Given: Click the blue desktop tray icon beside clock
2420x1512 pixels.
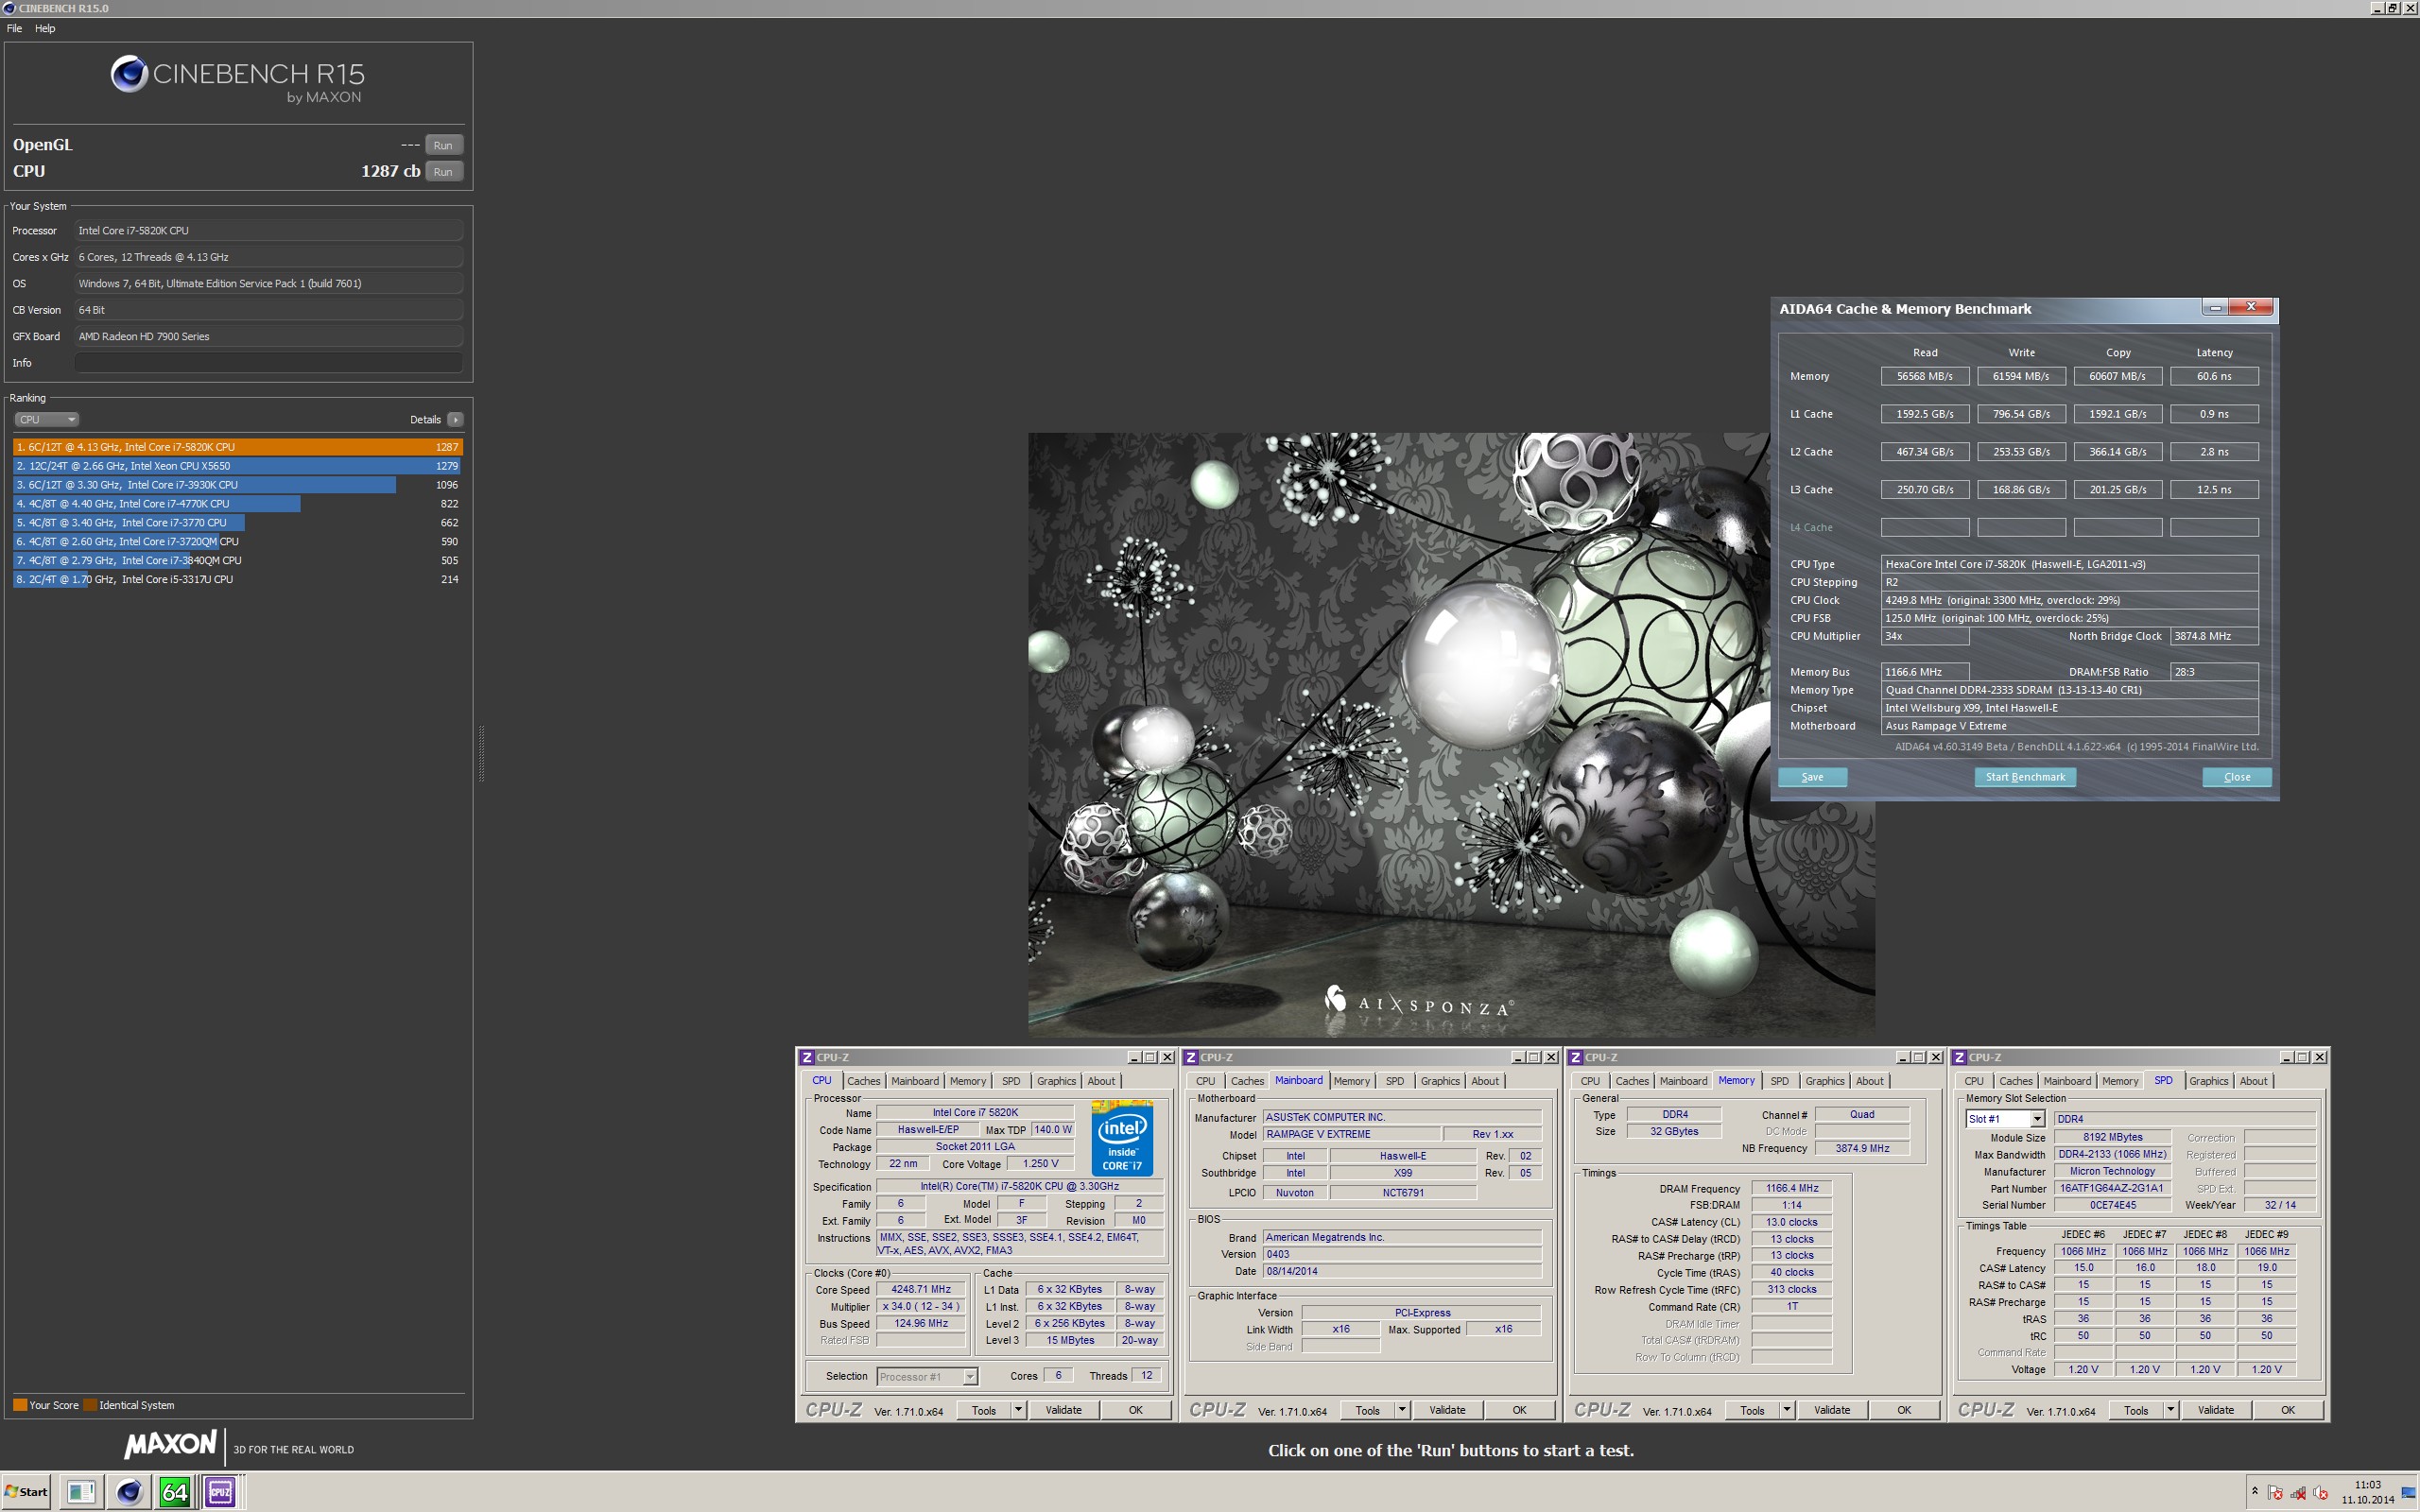Looking at the screenshot, I should pos(2406,1493).
